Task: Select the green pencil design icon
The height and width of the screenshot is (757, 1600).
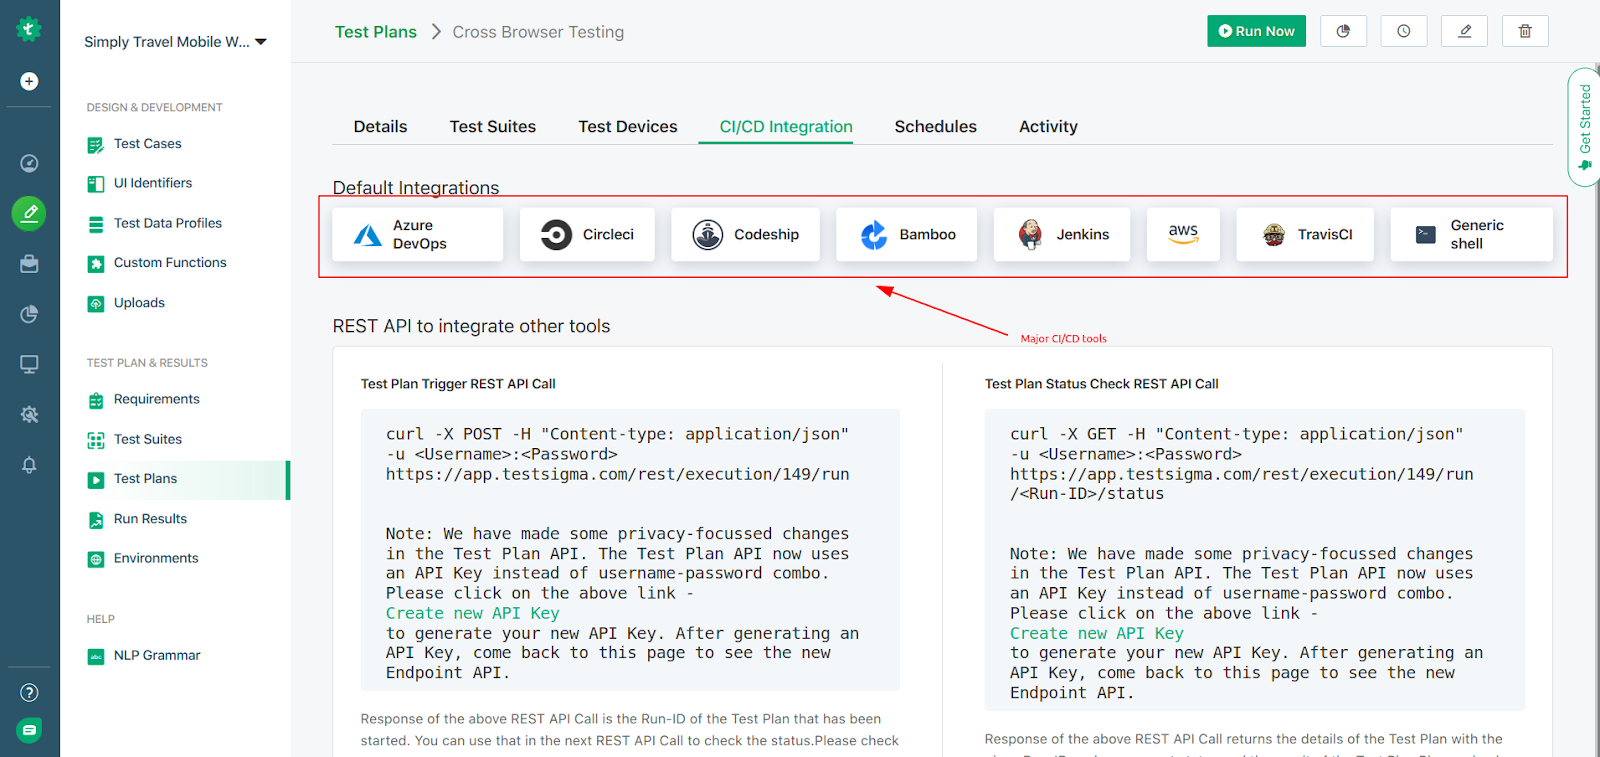Action: click(x=29, y=213)
